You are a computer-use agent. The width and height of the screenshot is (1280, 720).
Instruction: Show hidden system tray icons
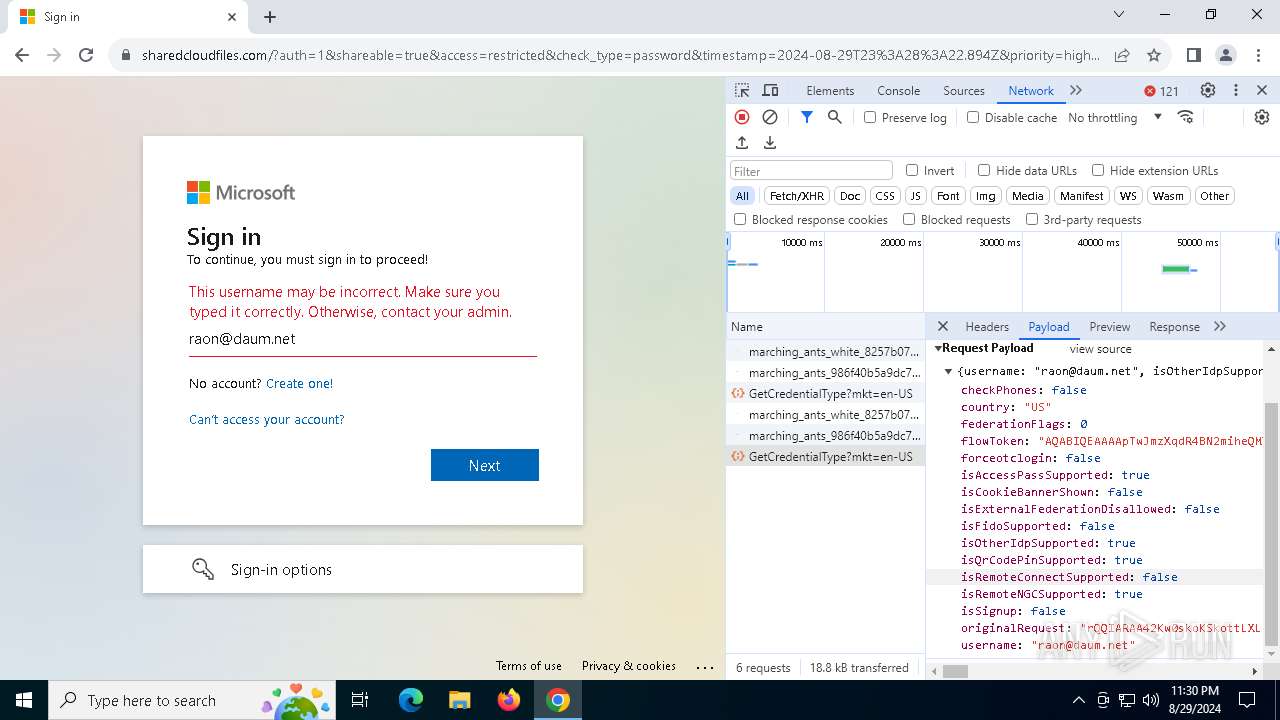click(1078, 700)
